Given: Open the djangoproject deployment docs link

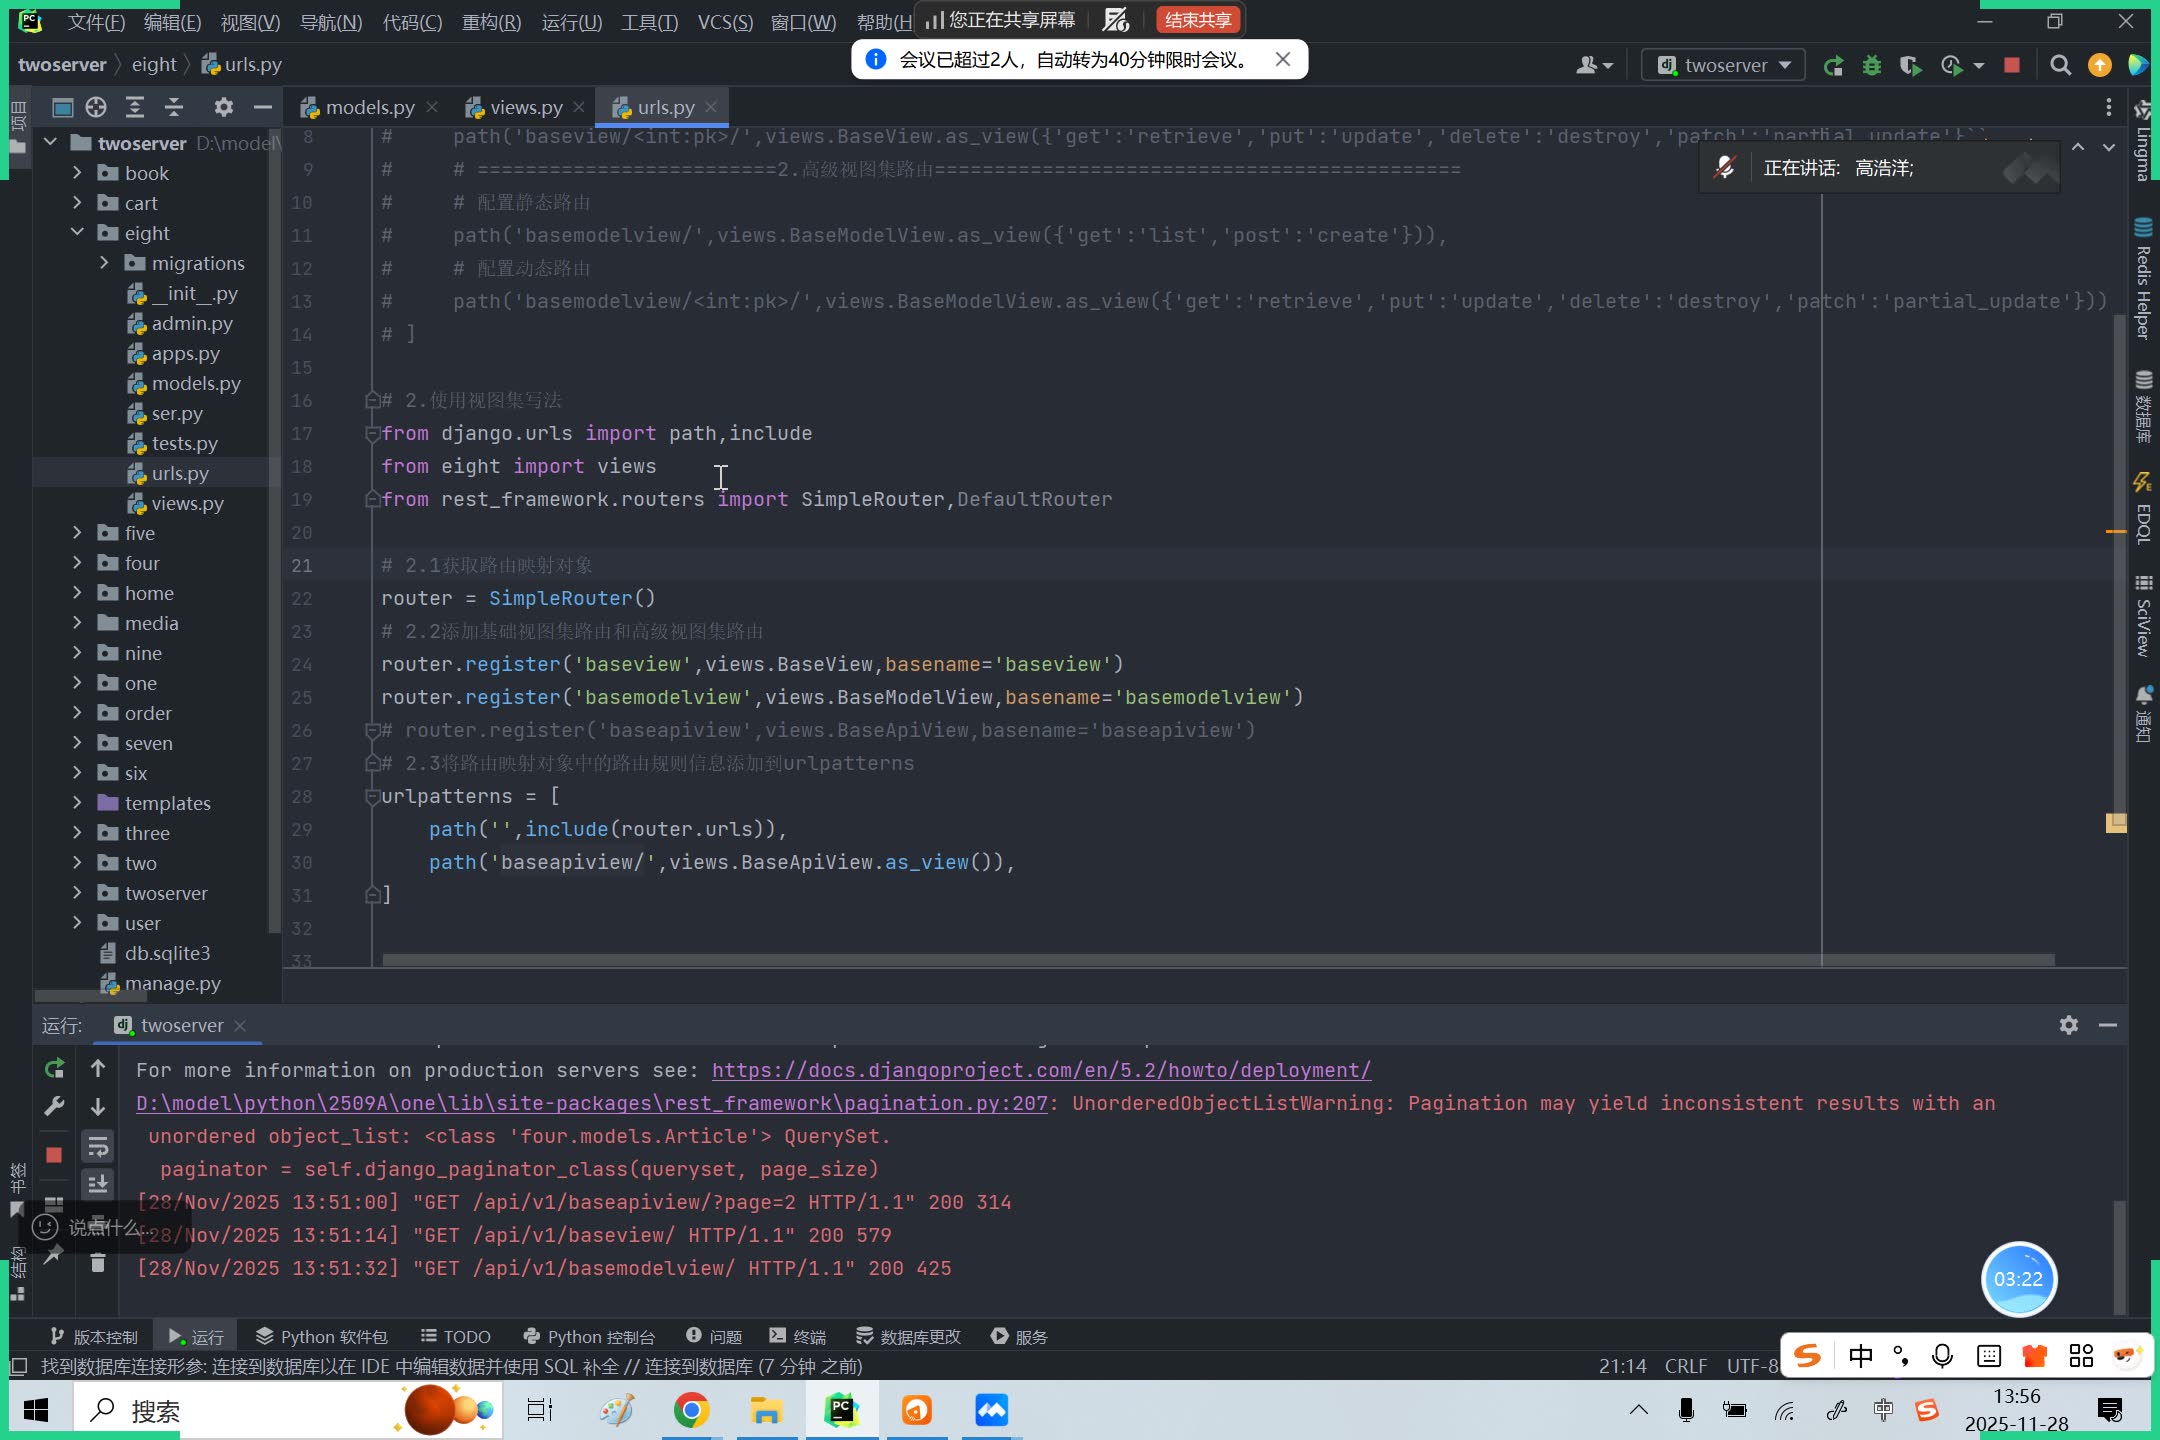Looking at the screenshot, I should [1041, 1070].
